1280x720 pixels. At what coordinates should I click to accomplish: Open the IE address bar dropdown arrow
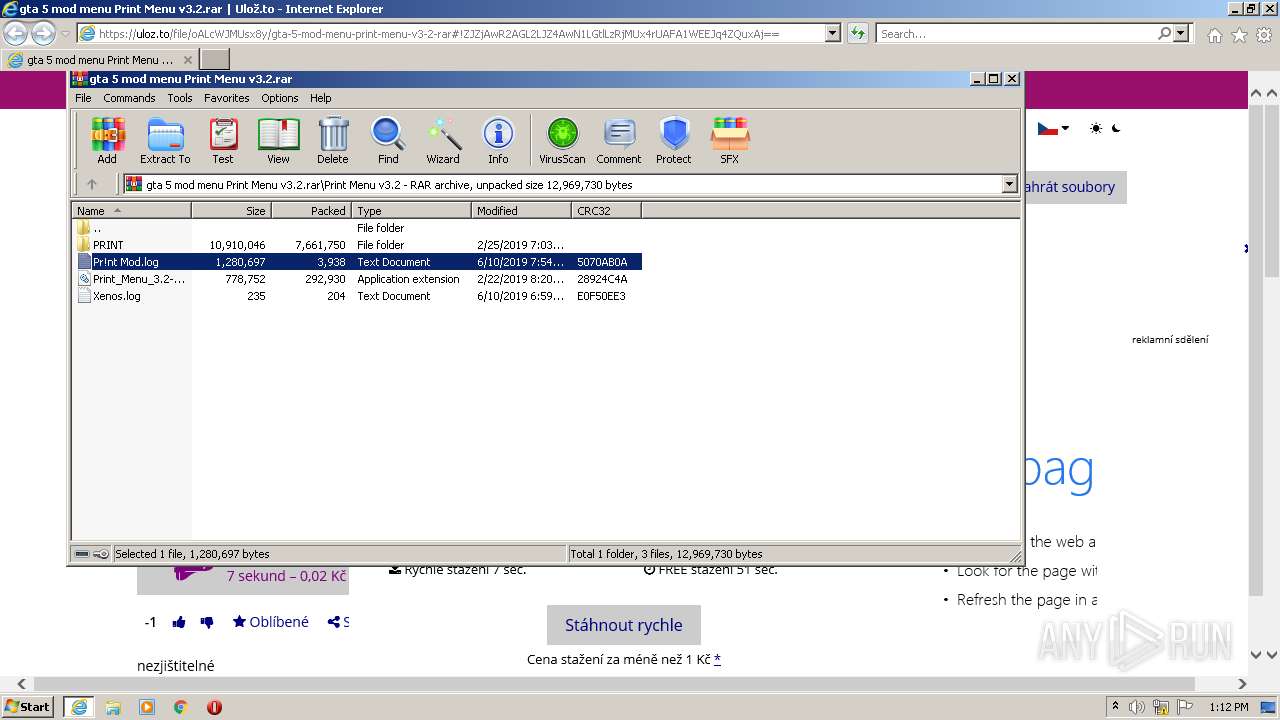pyautogui.click(x=832, y=33)
